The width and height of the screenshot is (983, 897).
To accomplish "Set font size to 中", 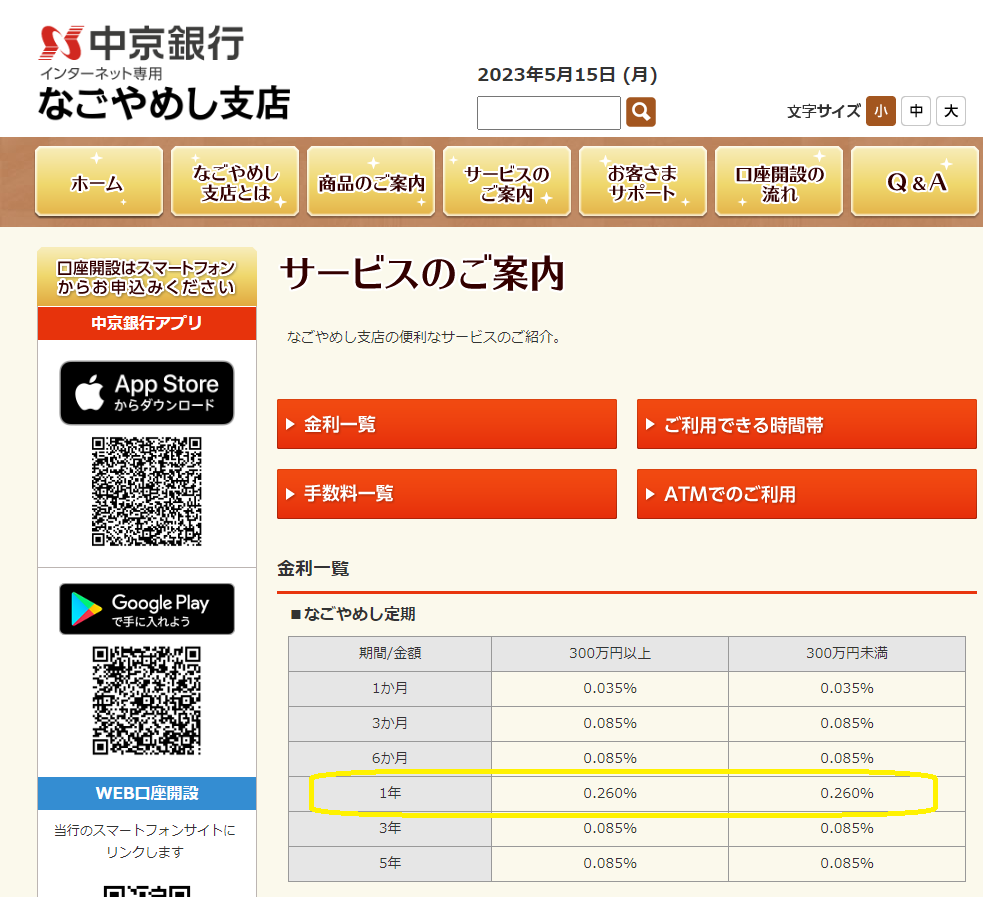I will point(916,111).
